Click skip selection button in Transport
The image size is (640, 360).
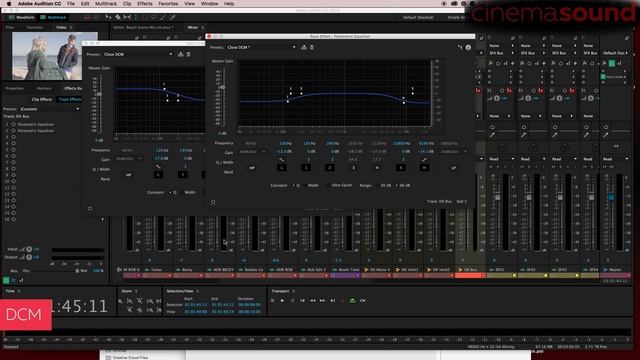pos(362,301)
